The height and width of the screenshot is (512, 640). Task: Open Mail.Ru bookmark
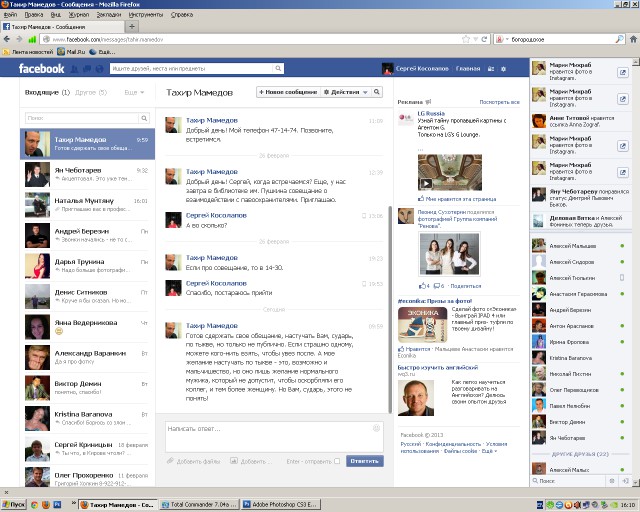click(71, 52)
